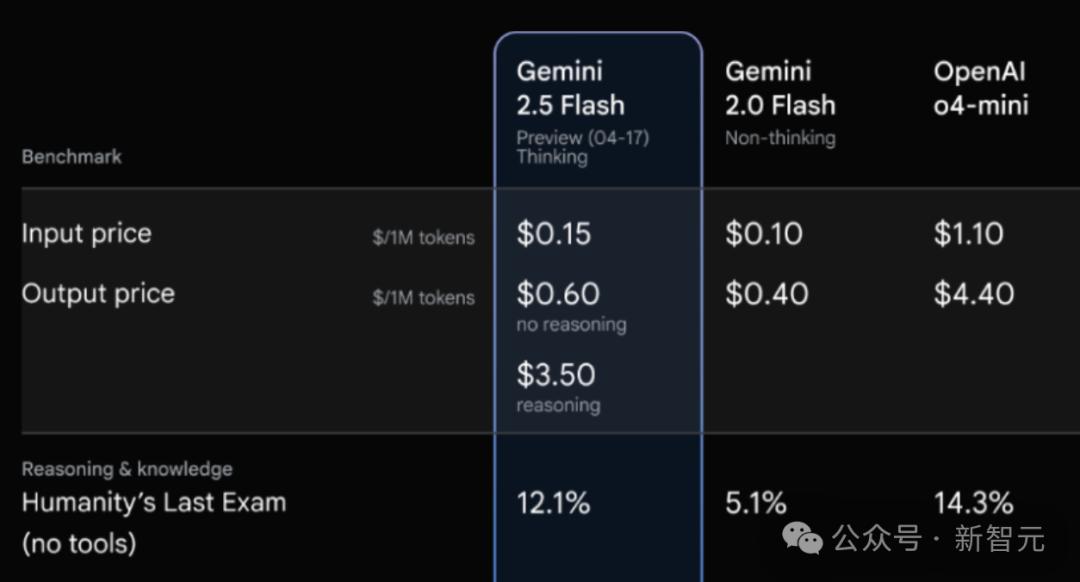Click the Output price row label
The width and height of the screenshot is (1080, 582).
[x=98, y=294]
